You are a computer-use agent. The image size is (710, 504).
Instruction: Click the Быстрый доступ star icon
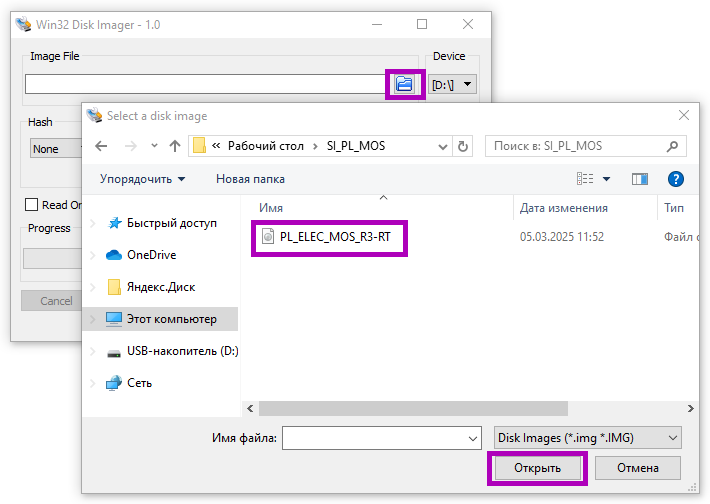tap(114, 223)
